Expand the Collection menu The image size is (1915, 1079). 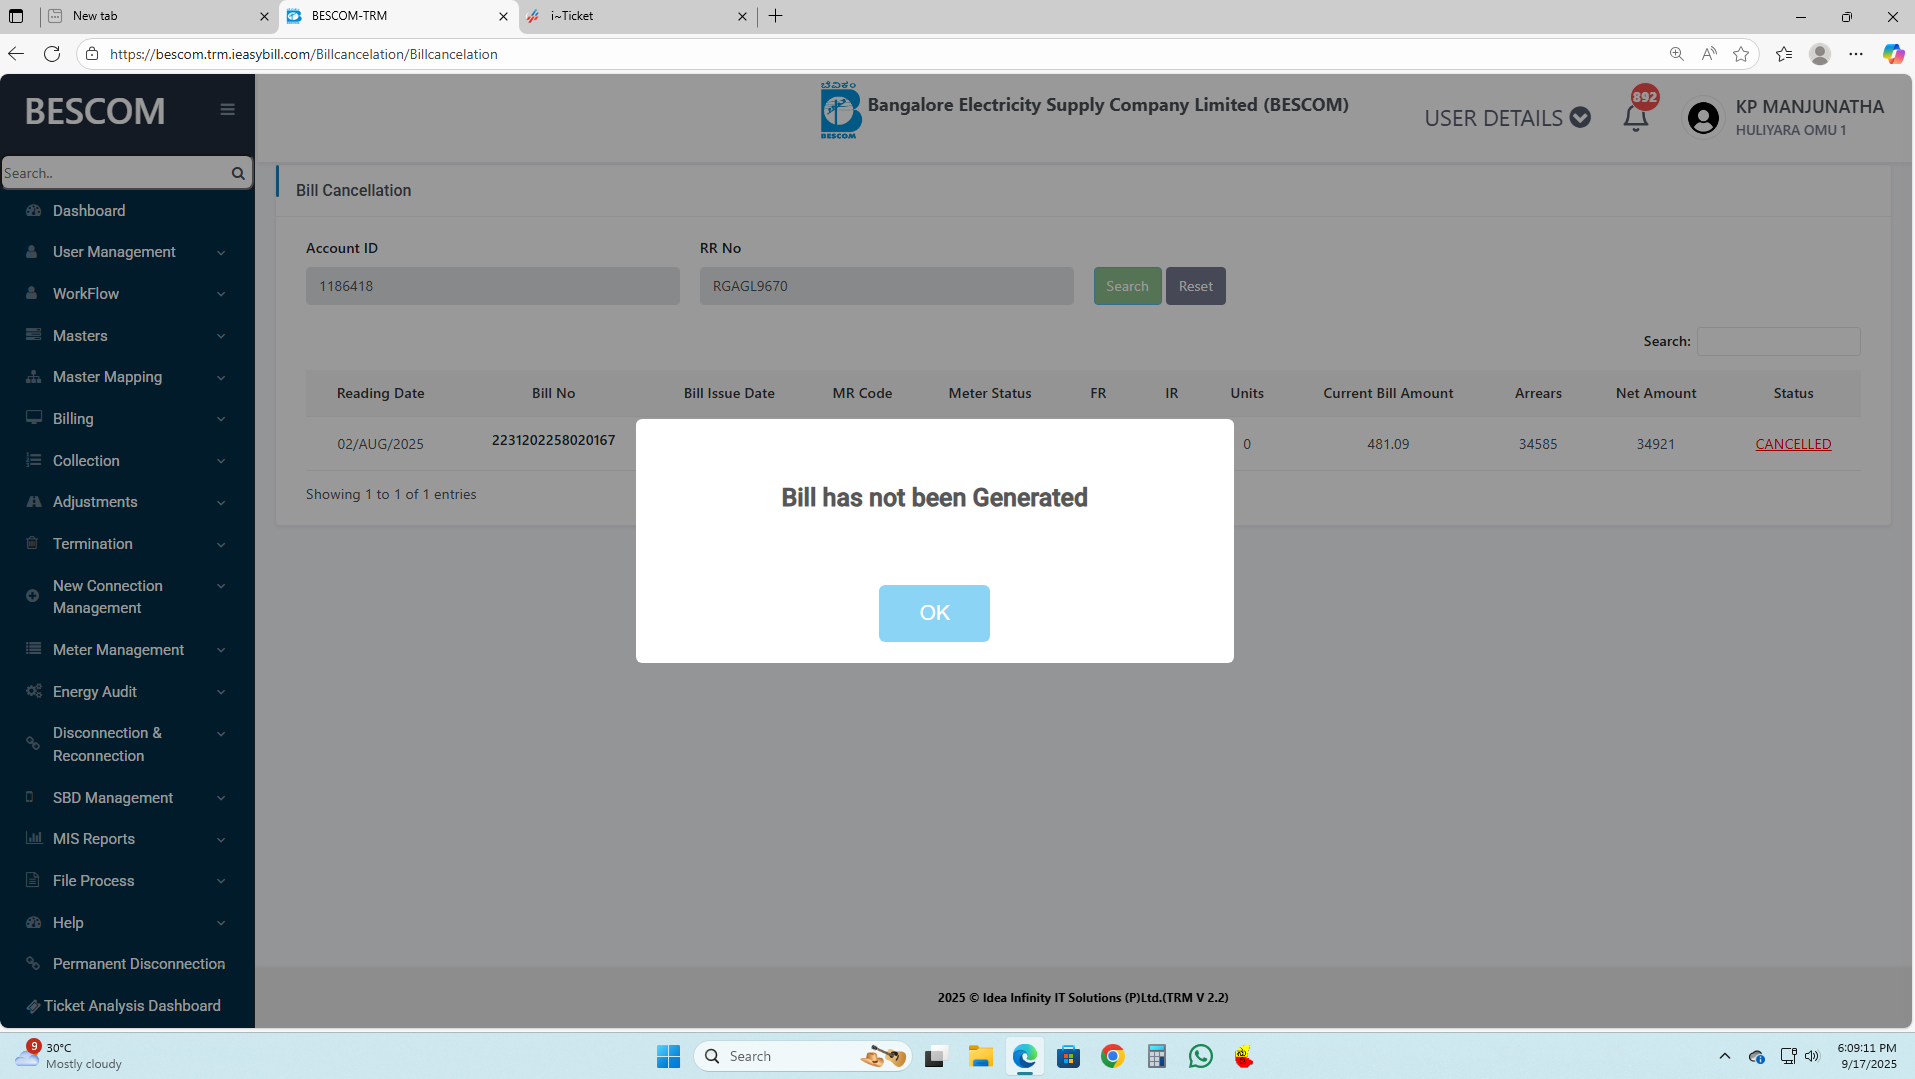coord(127,461)
